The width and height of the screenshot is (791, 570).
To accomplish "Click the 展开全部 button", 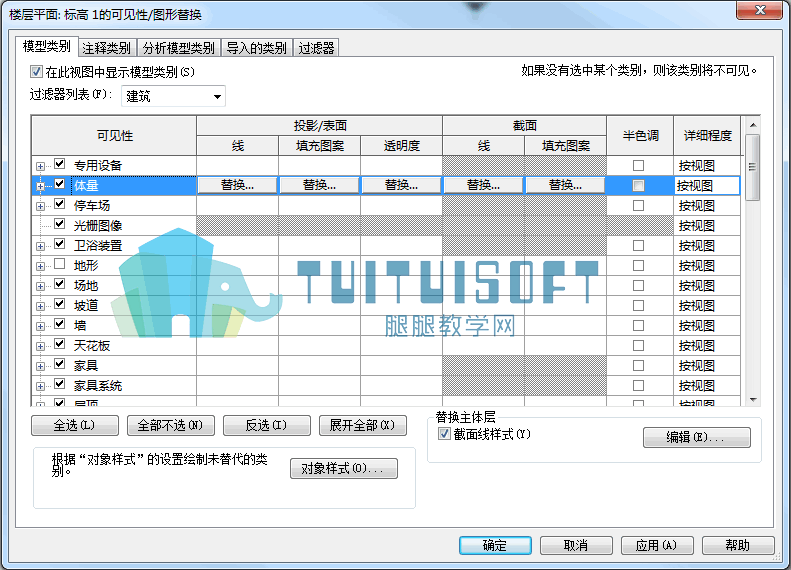I will (363, 425).
